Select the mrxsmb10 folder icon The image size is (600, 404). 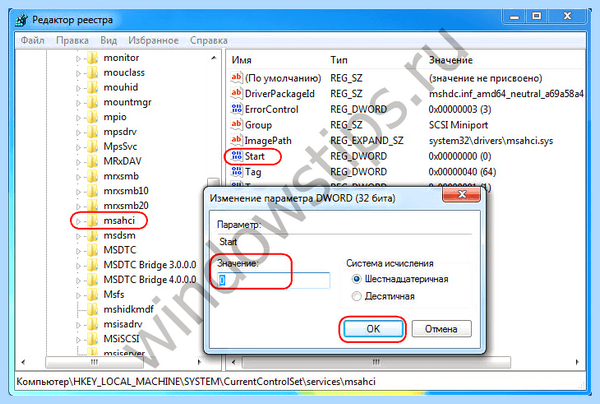click(92, 191)
